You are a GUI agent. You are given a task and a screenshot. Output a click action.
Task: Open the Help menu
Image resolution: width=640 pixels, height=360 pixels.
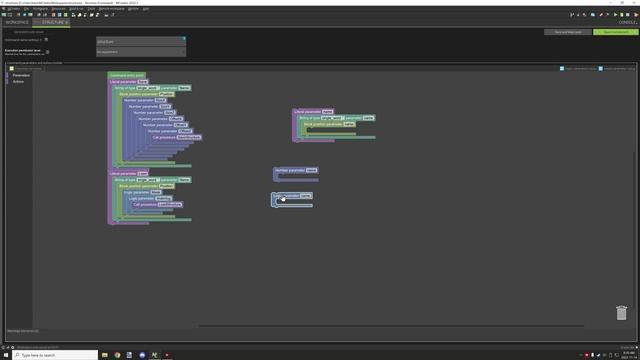pyautogui.click(x=146, y=9)
